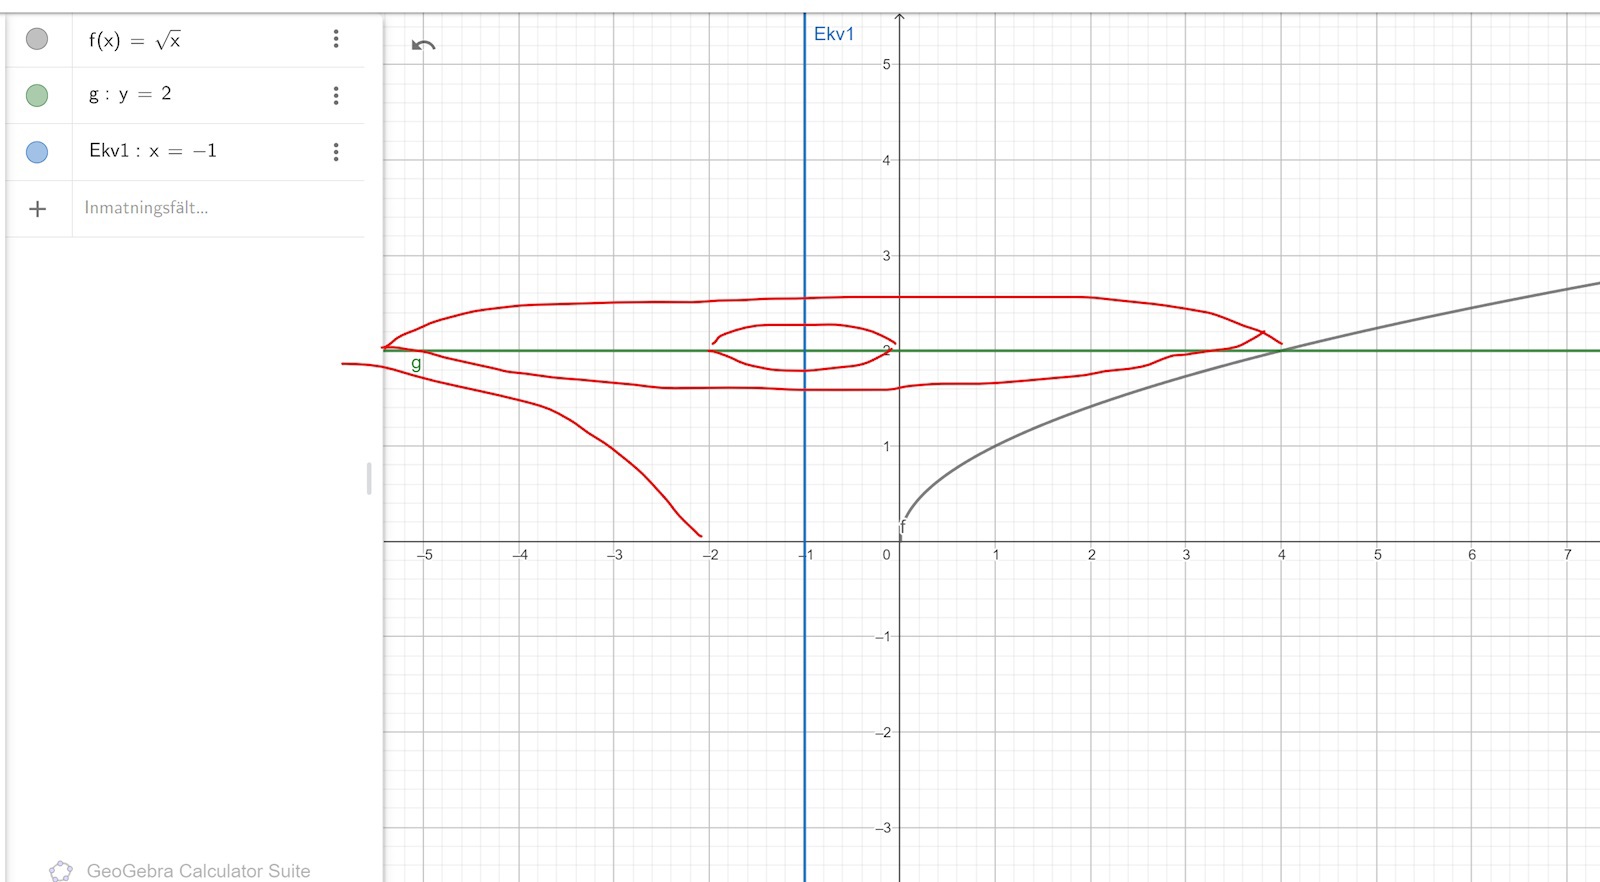This screenshot has height=882, width=1600.
Task: Hide the f(x) square root function
Action: click(37, 39)
